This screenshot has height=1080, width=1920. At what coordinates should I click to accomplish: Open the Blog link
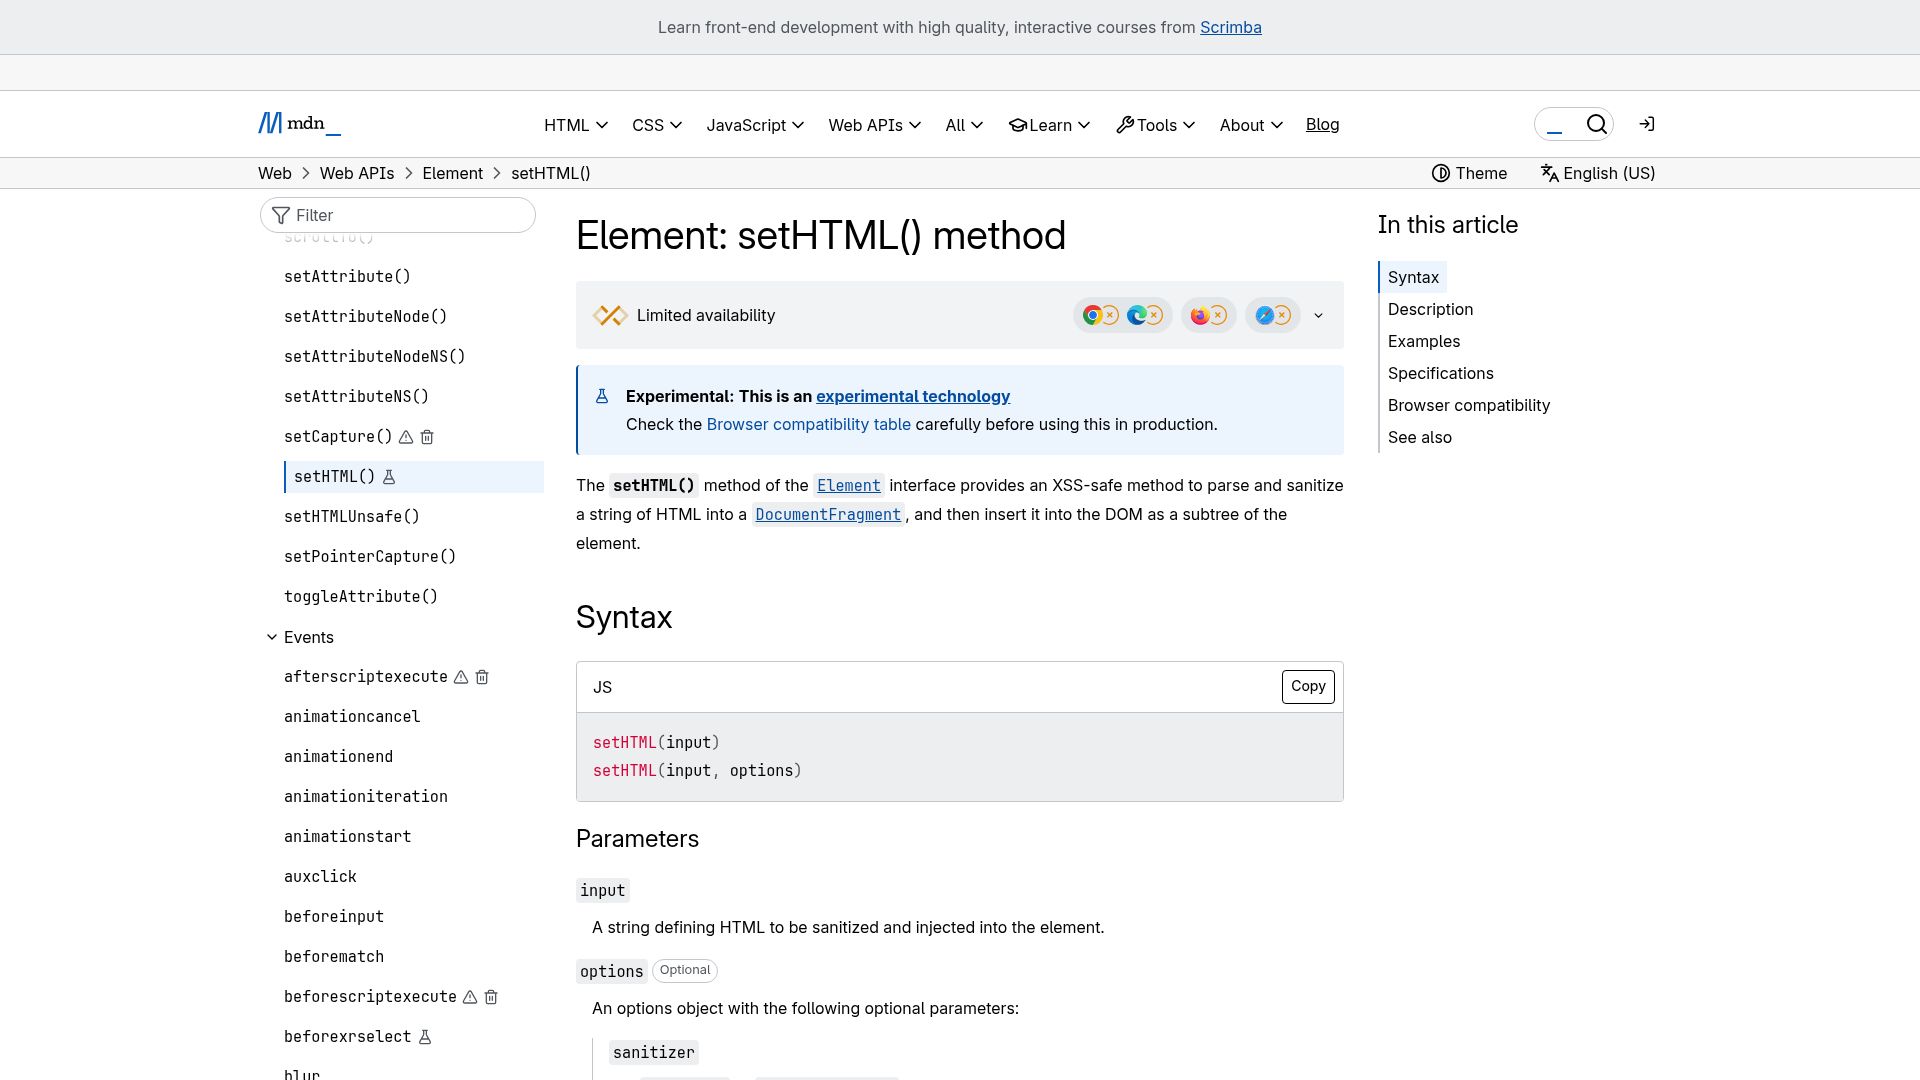(1322, 124)
